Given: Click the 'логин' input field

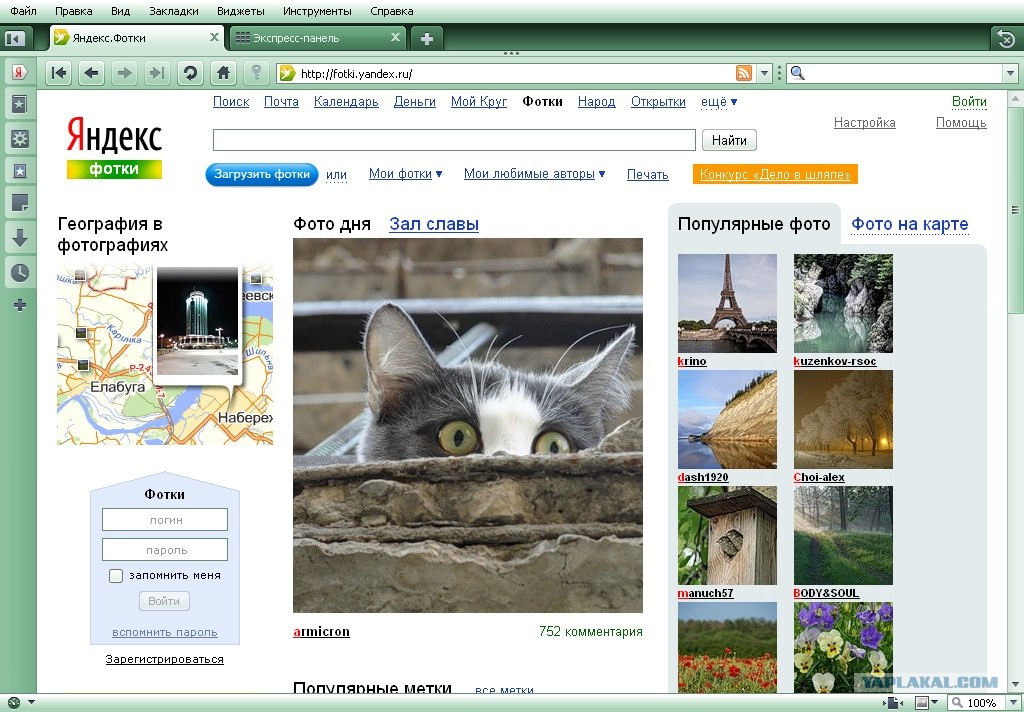Looking at the screenshot, I should tap(165, 520).
